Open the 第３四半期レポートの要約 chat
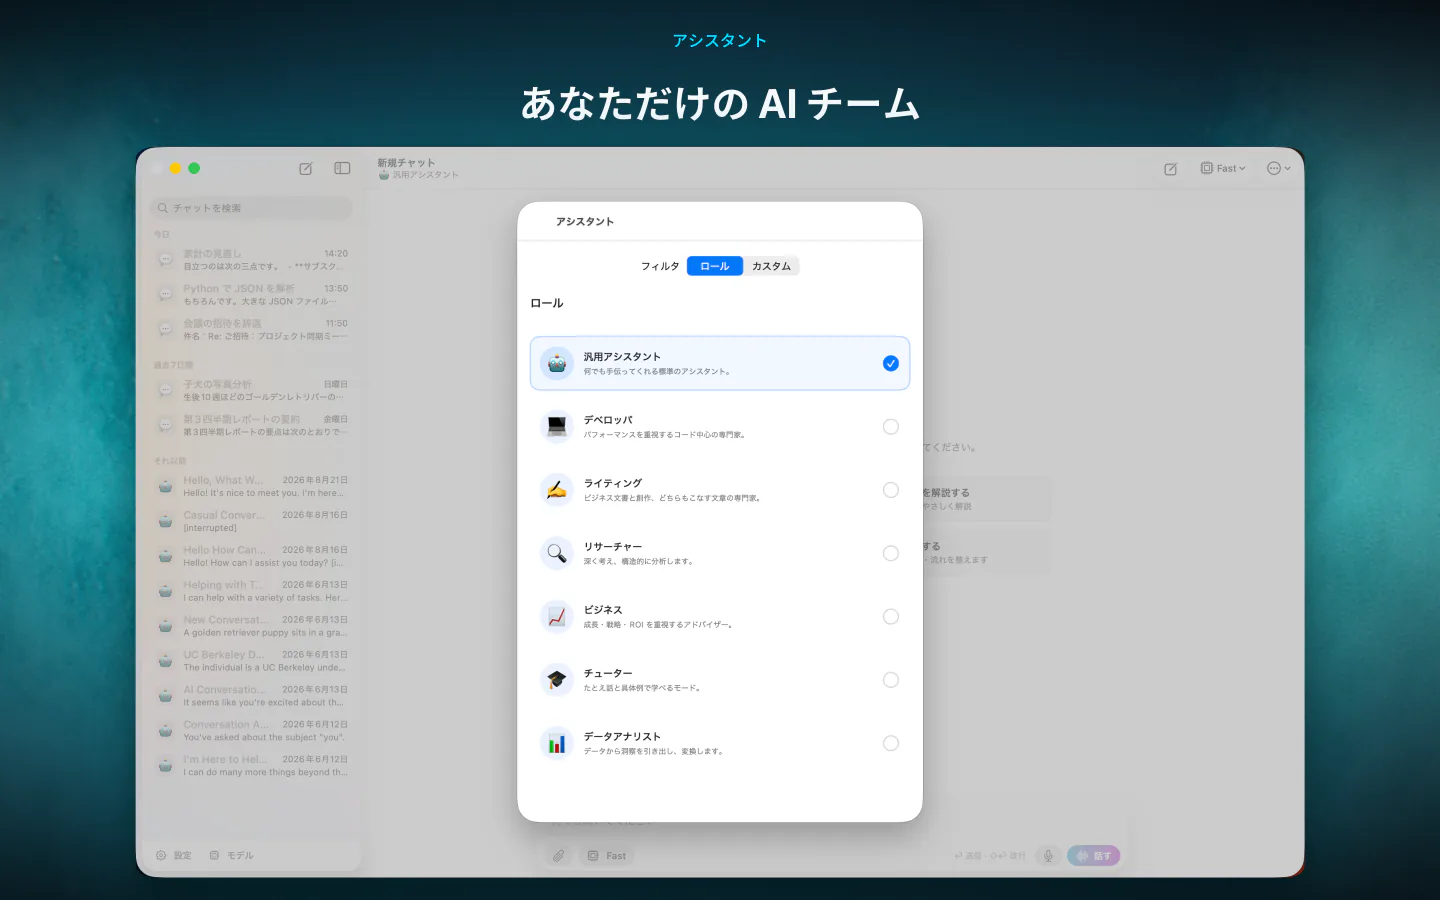The width and height of the screenshot is (1440, 900). pyautogui.click(x=252, y=425)
